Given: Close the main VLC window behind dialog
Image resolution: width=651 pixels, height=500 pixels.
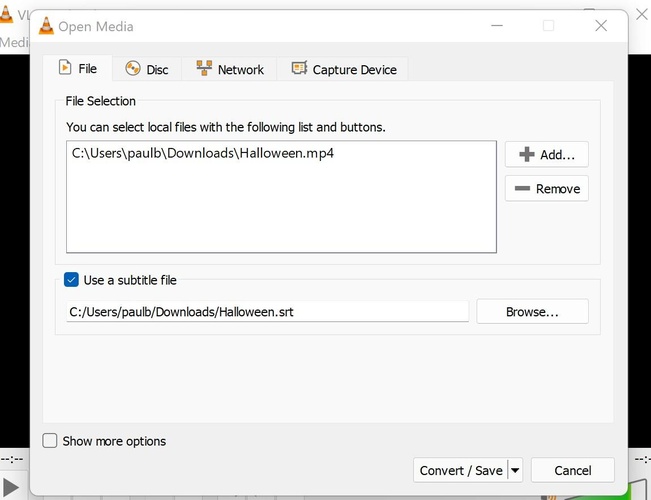Looking at the screenshot, I should click(x=642, y=15).
